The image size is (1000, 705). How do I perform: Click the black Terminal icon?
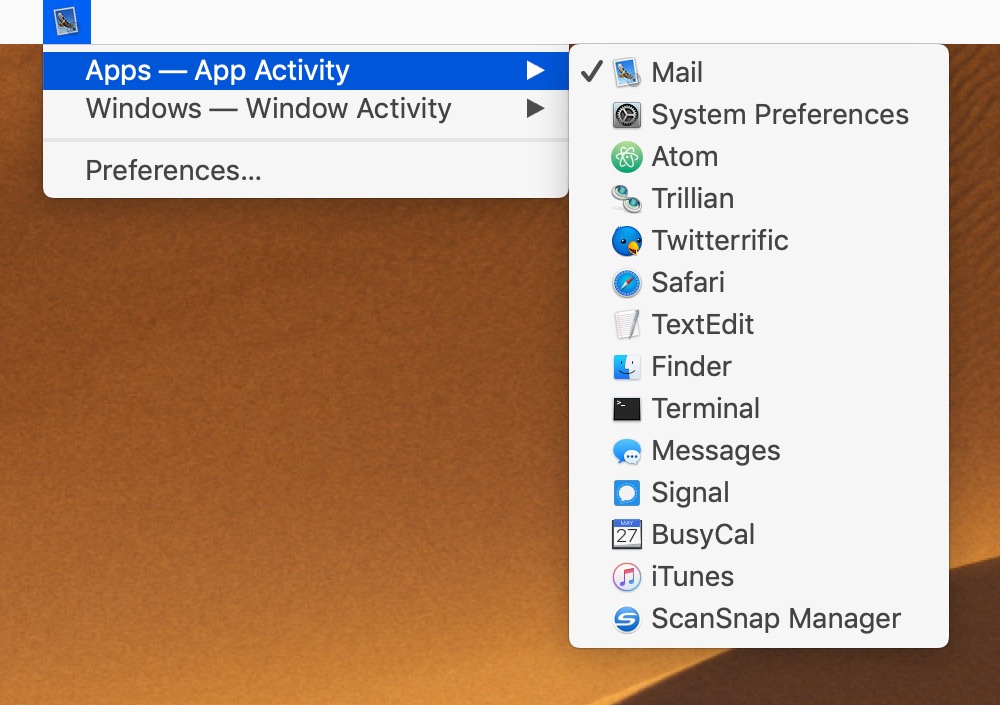(x=626, y=409)
